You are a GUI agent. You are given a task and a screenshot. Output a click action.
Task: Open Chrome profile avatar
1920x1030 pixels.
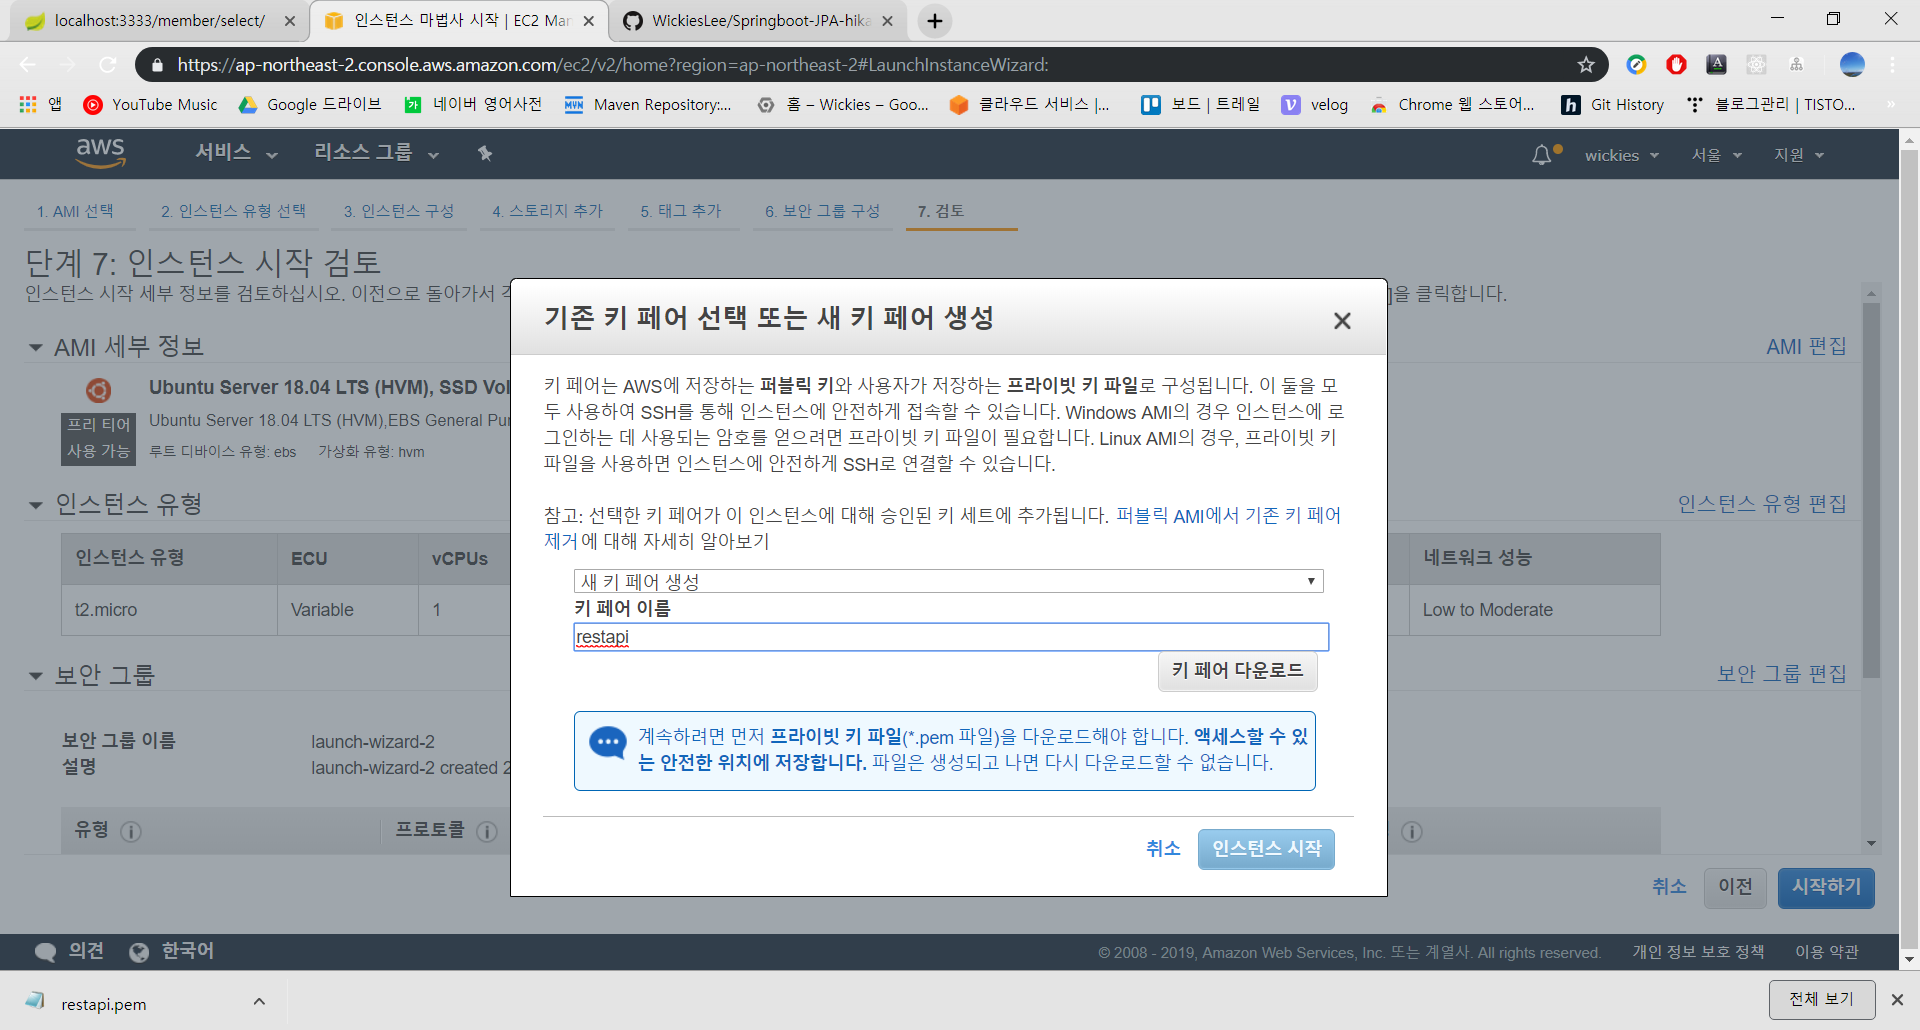click(1852, 65)
